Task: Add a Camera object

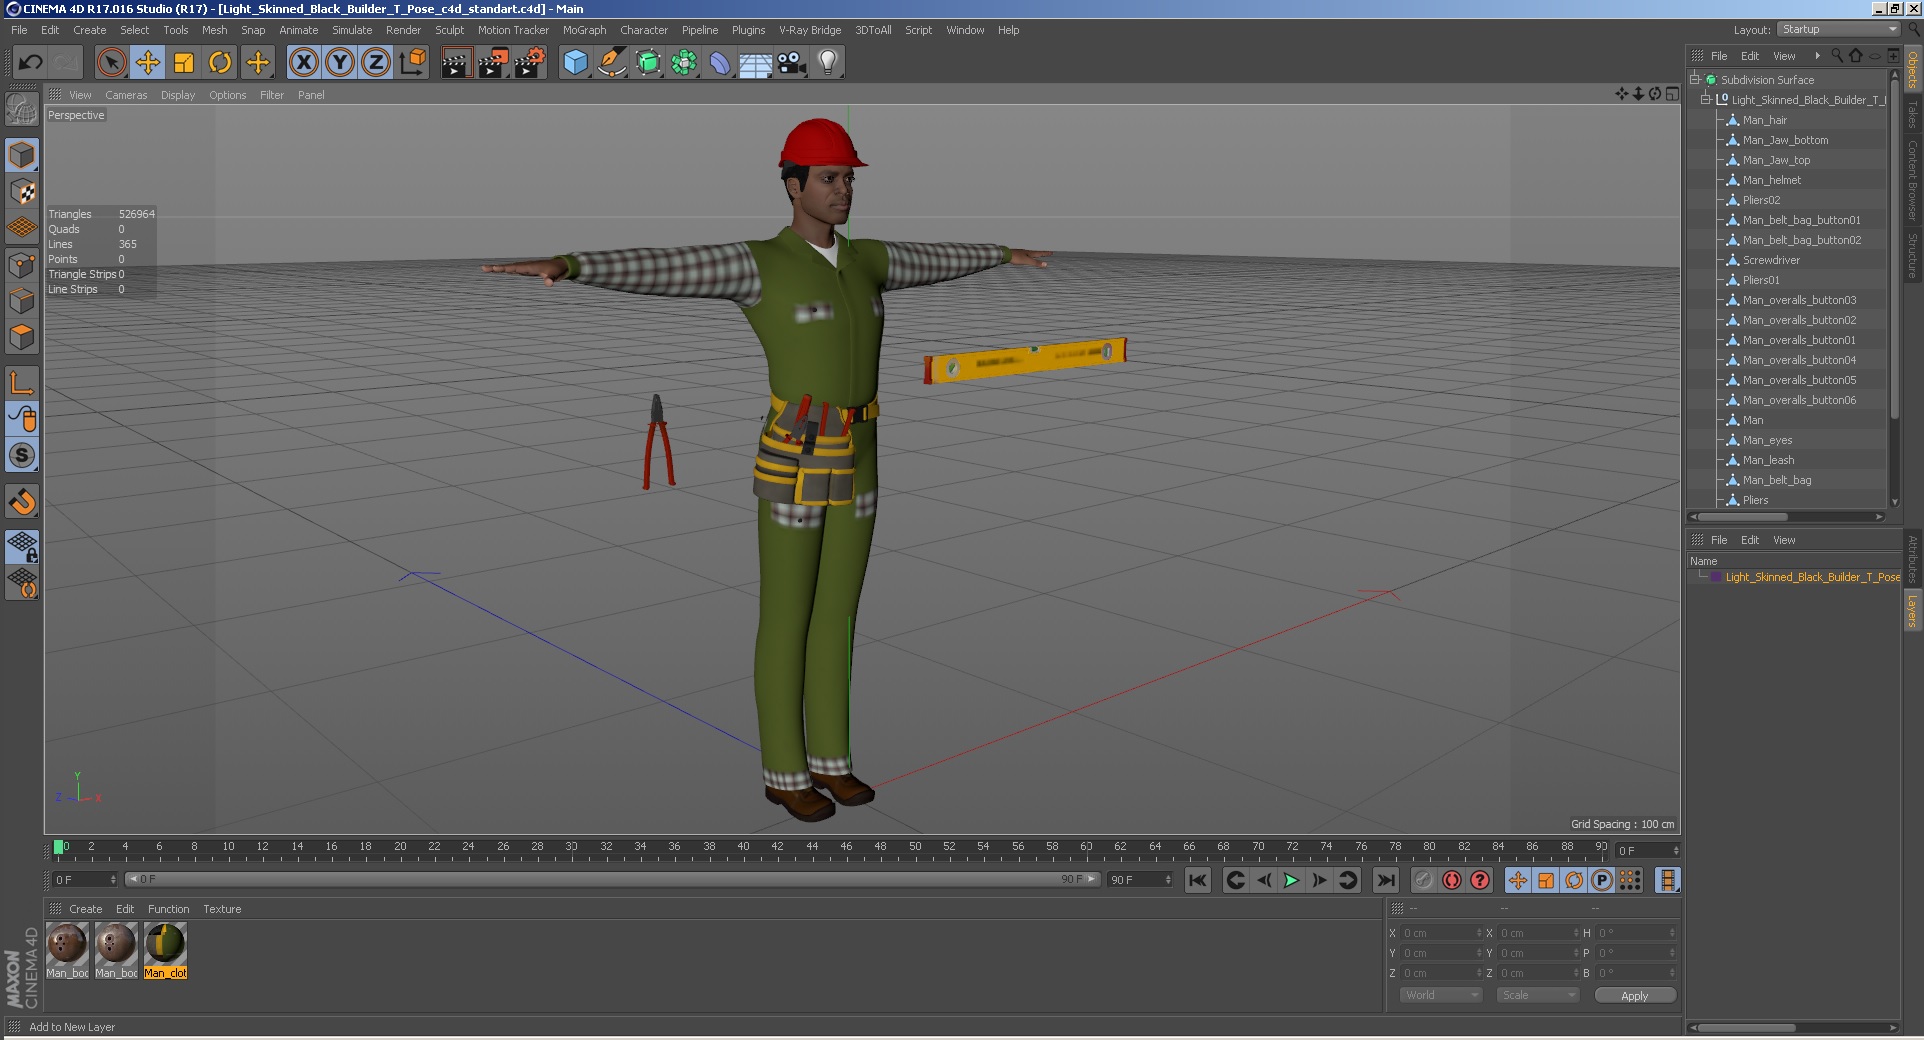Action: (792, 63)
